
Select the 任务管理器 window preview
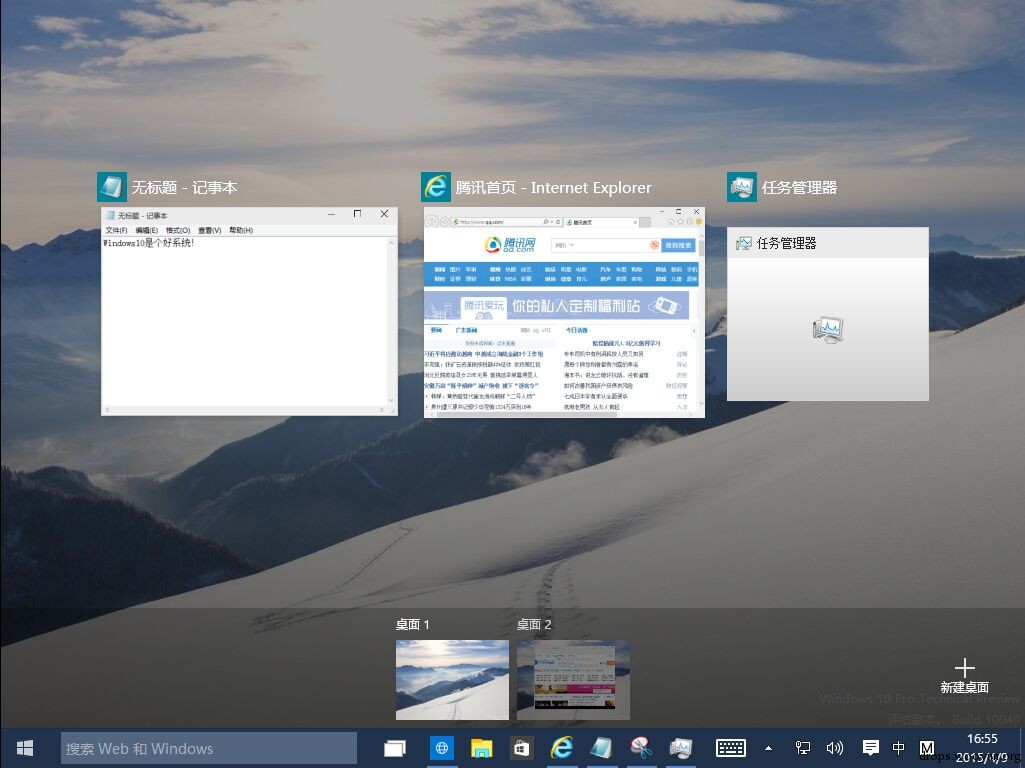click(x=828, y=314)
